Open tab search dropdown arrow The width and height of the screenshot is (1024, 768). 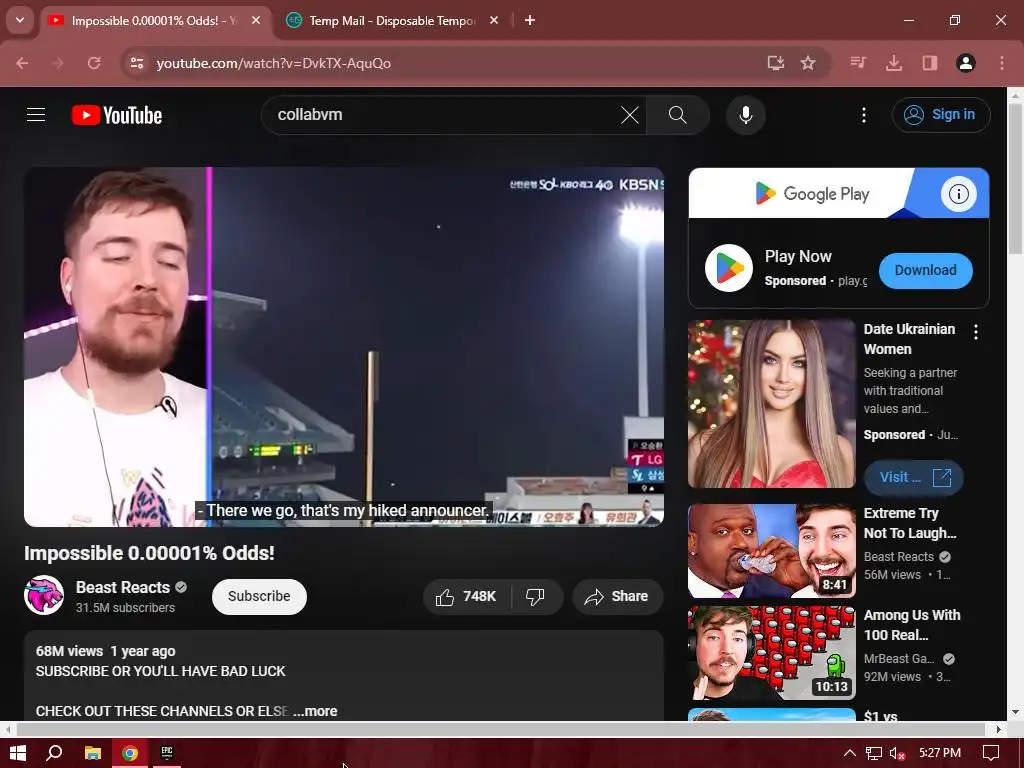(x=20, y=20)
